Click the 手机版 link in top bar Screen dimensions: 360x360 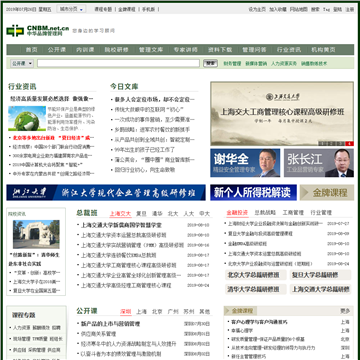point(148,9)
